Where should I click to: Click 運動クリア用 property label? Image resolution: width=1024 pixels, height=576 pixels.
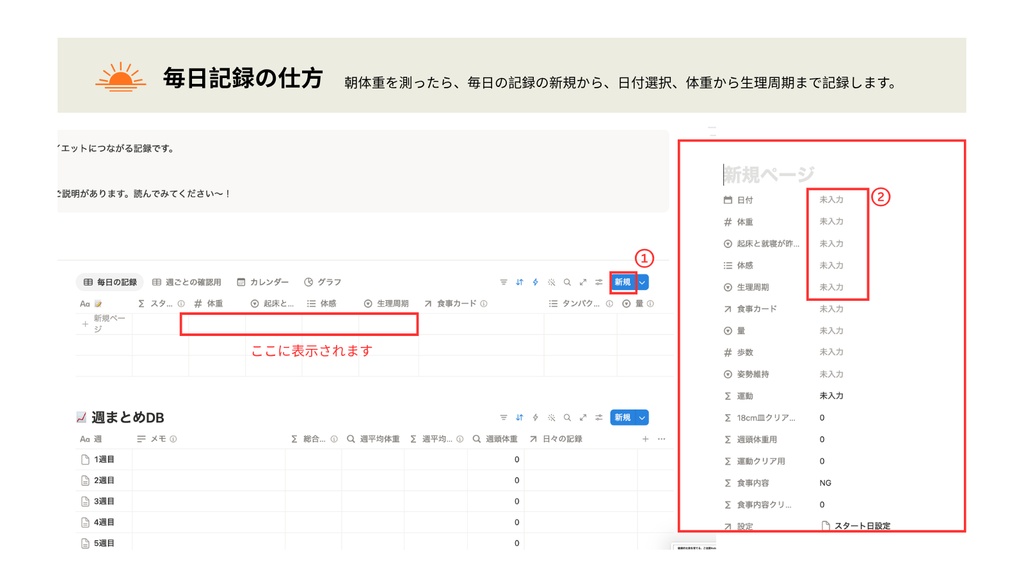[761, 461]
